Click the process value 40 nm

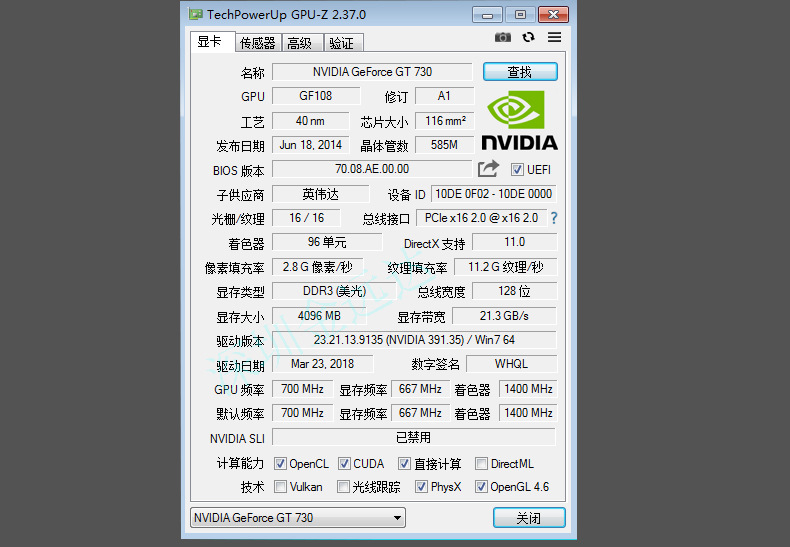[x=310, y=121]
